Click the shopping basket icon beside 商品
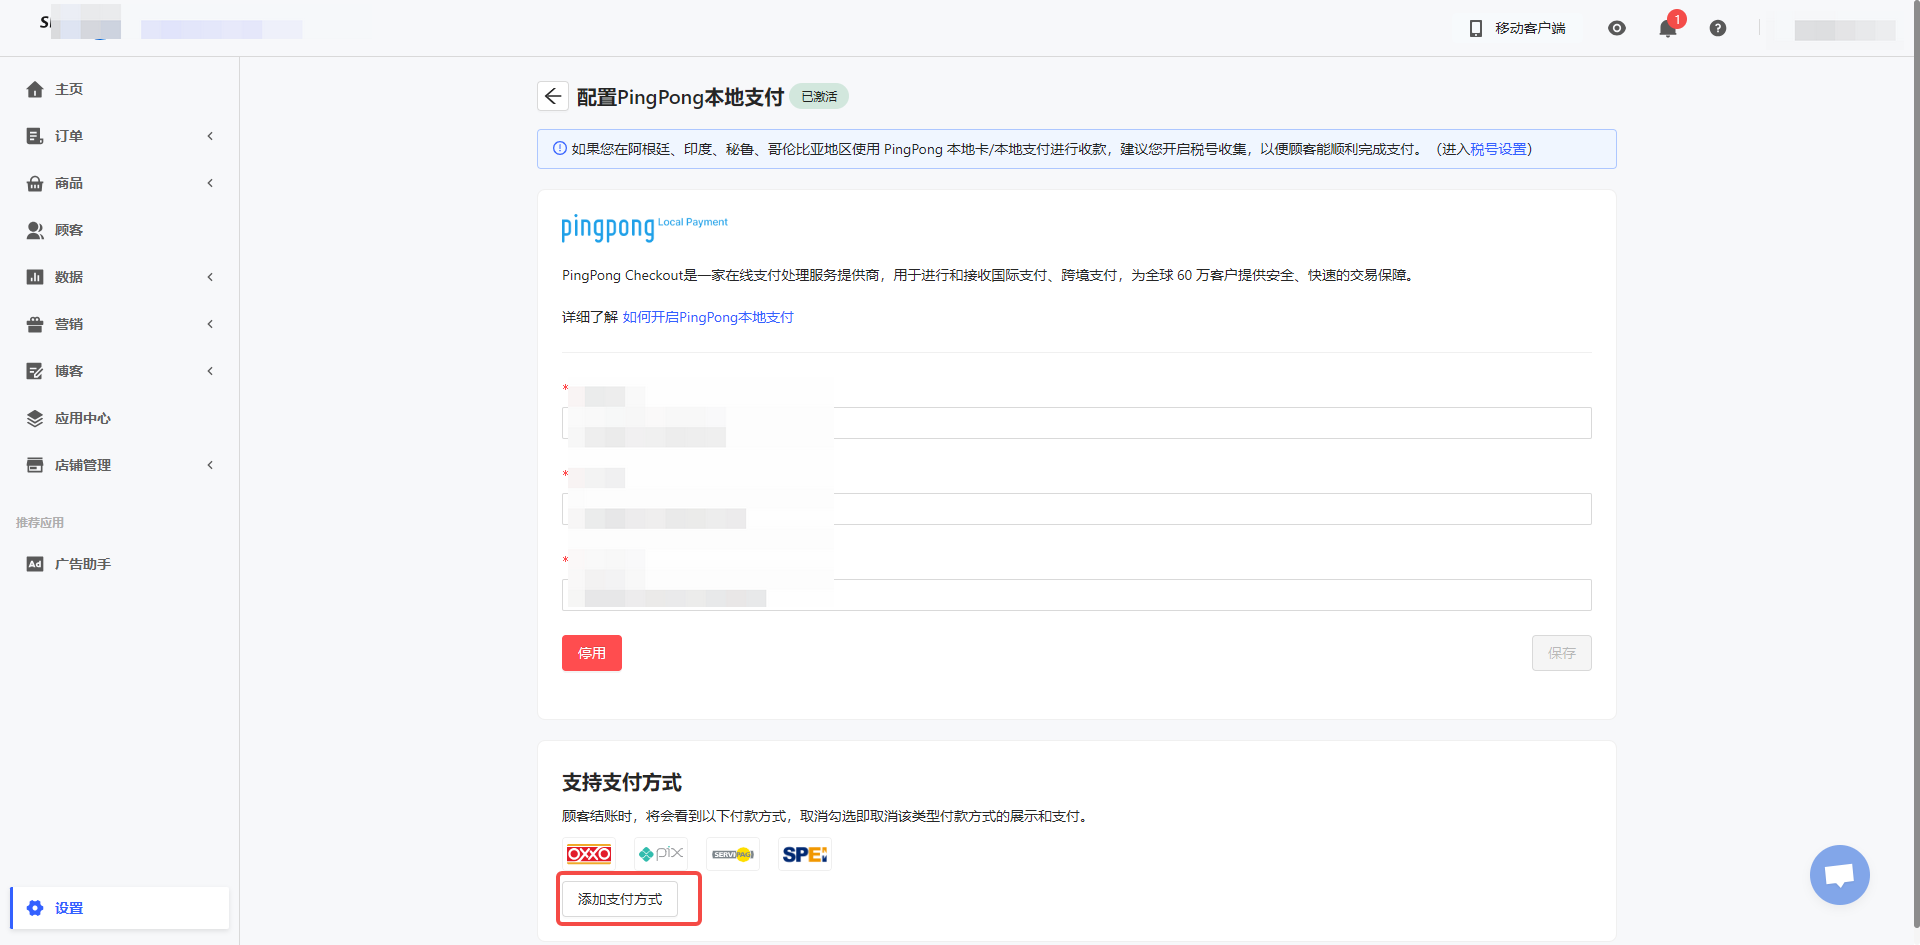Image resolution: width=1920 pixels, height=945 pixels. [35, 183]
